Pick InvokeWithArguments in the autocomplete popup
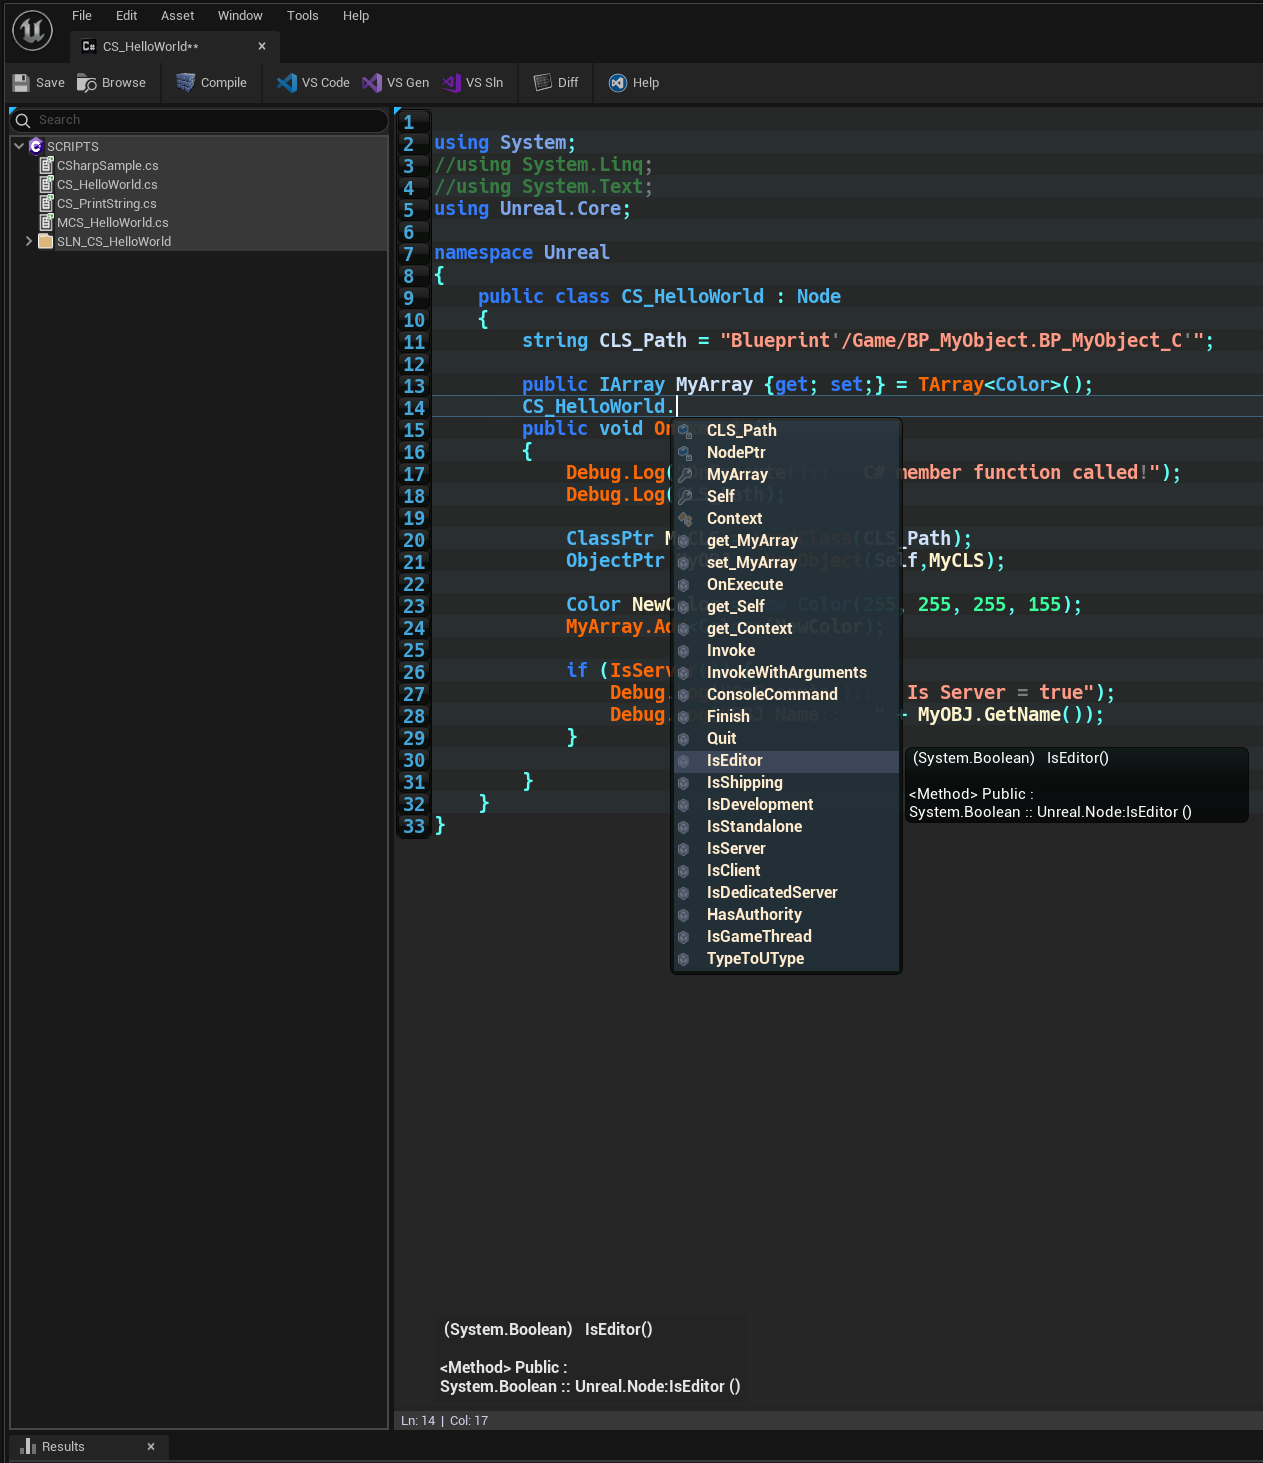Viewport: 1263px width, 1463px height. coord(786,673)
